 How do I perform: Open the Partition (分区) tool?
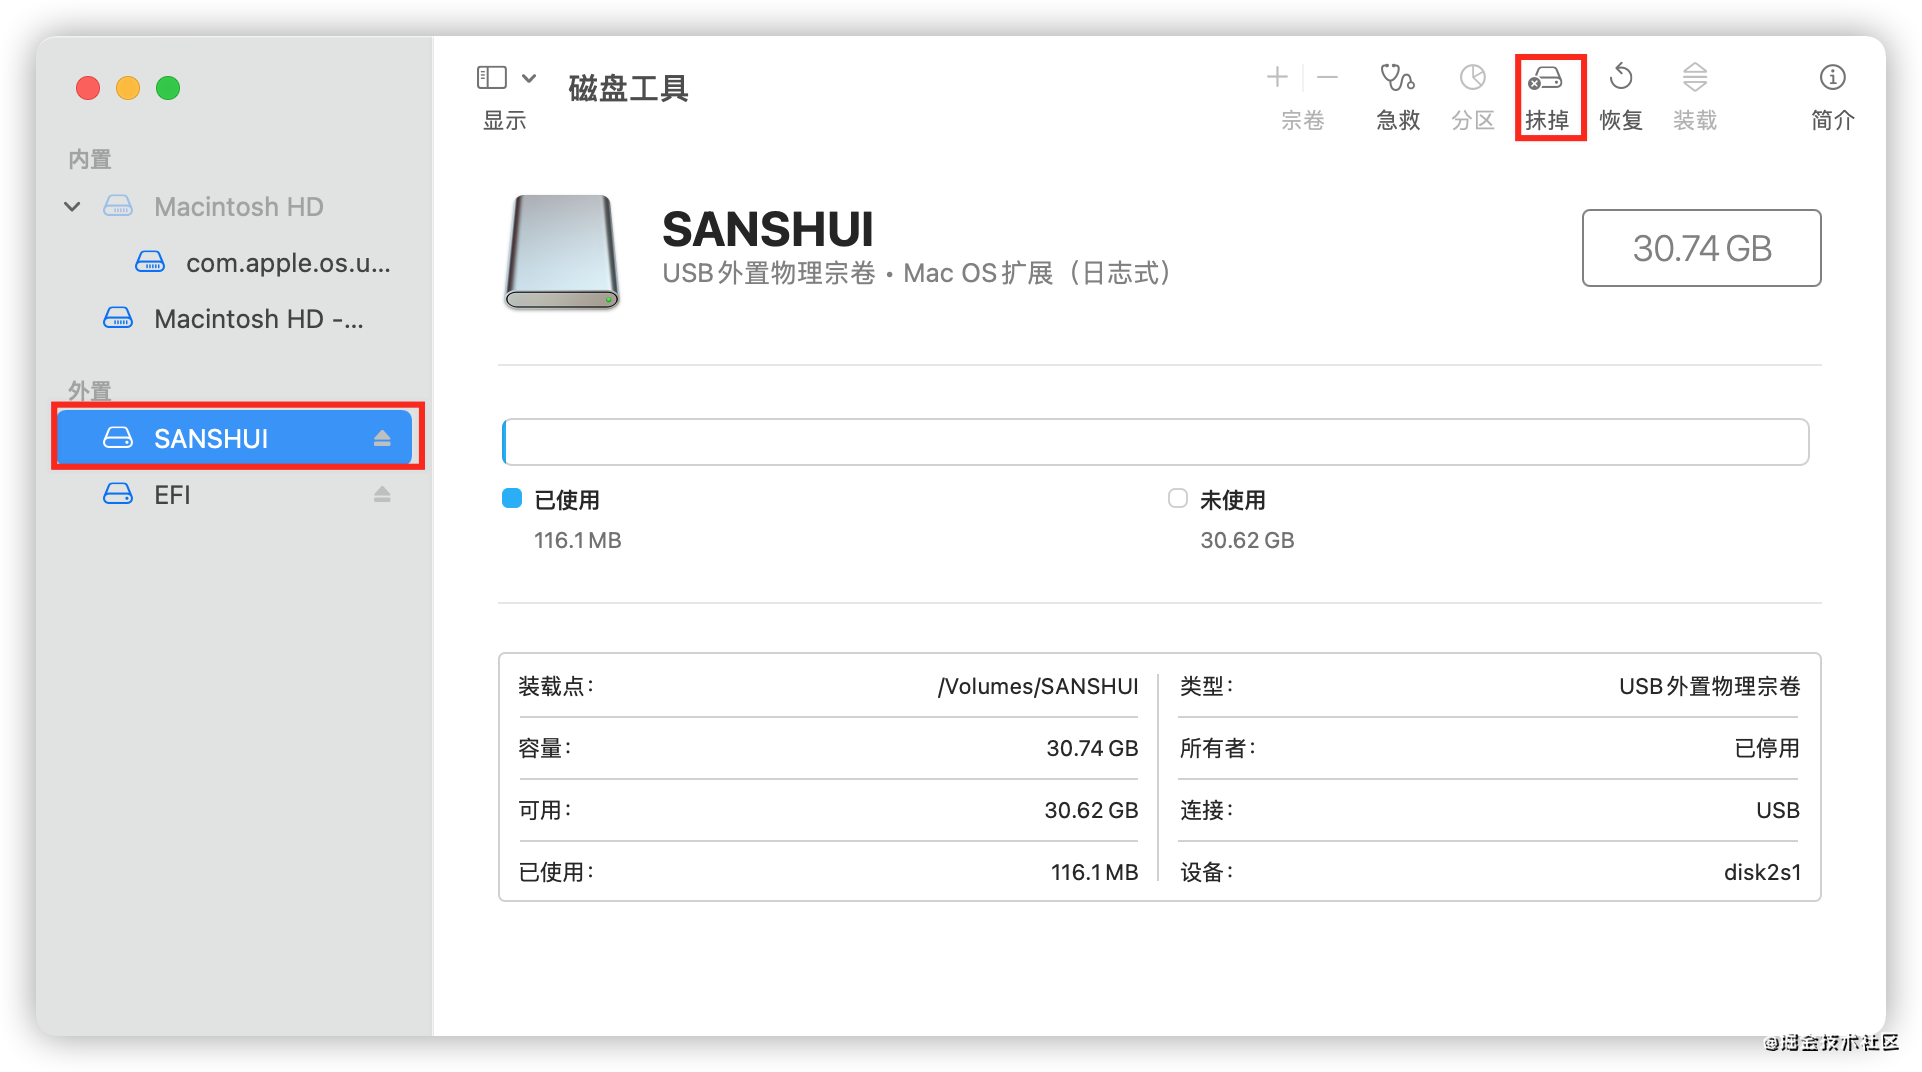pos(1472,96)
